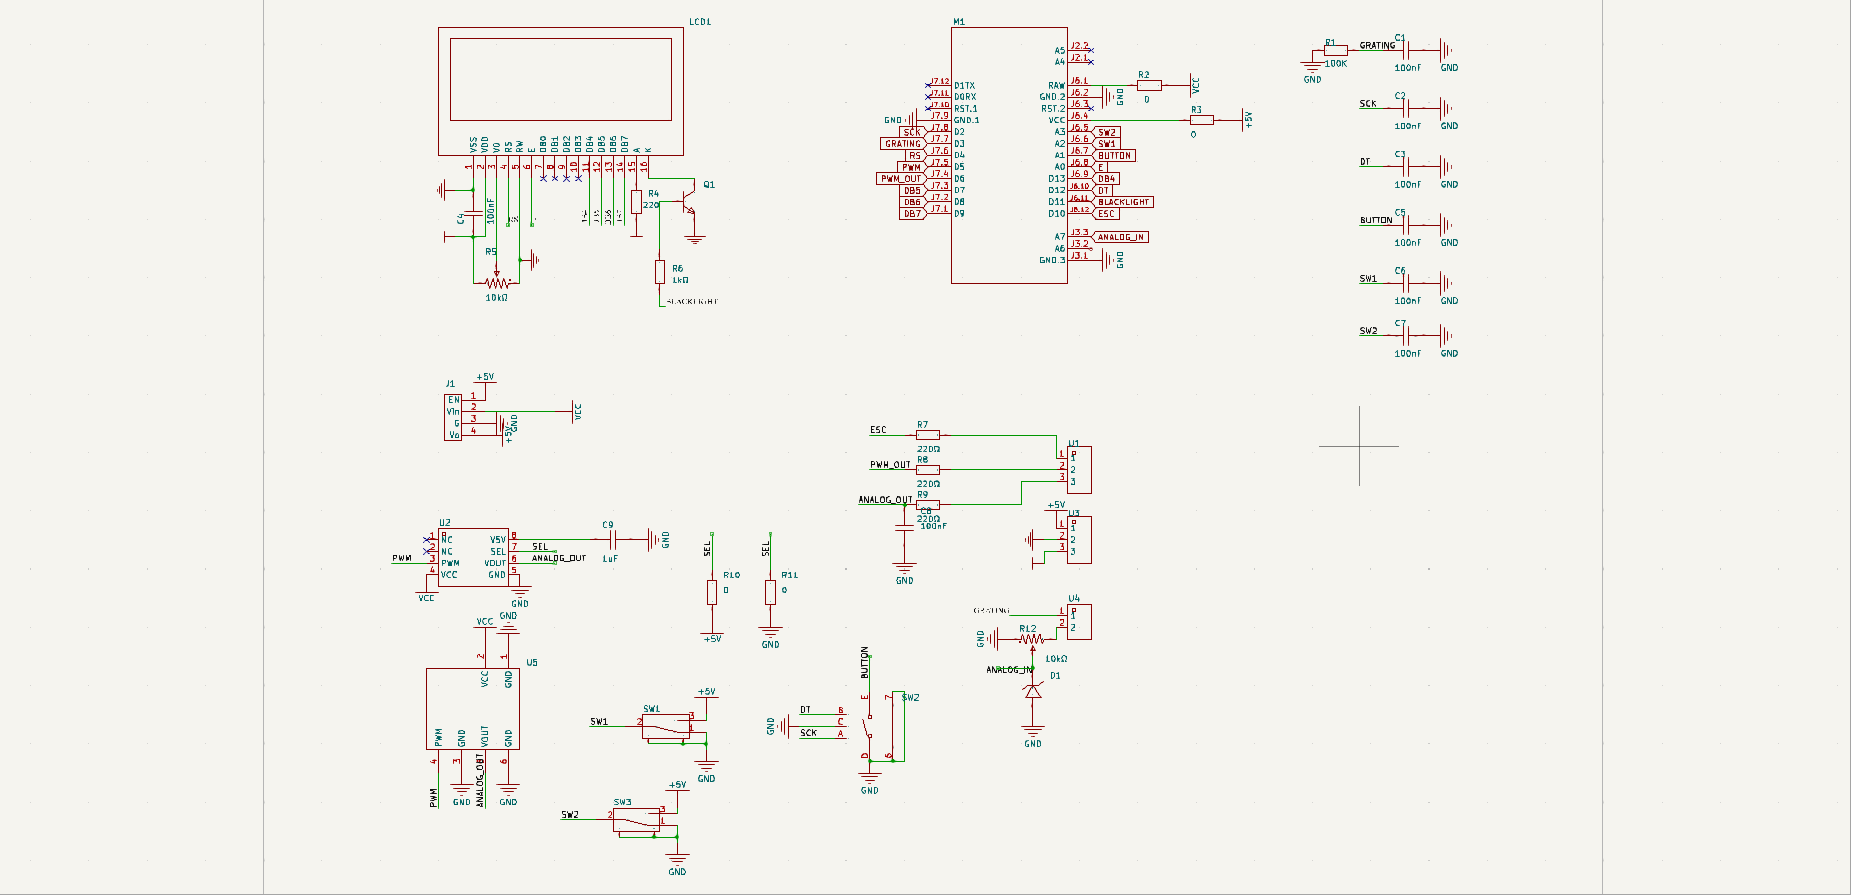
Task: Click the R6 1kΩ resistor symbol
Action: tap(660, 272)
